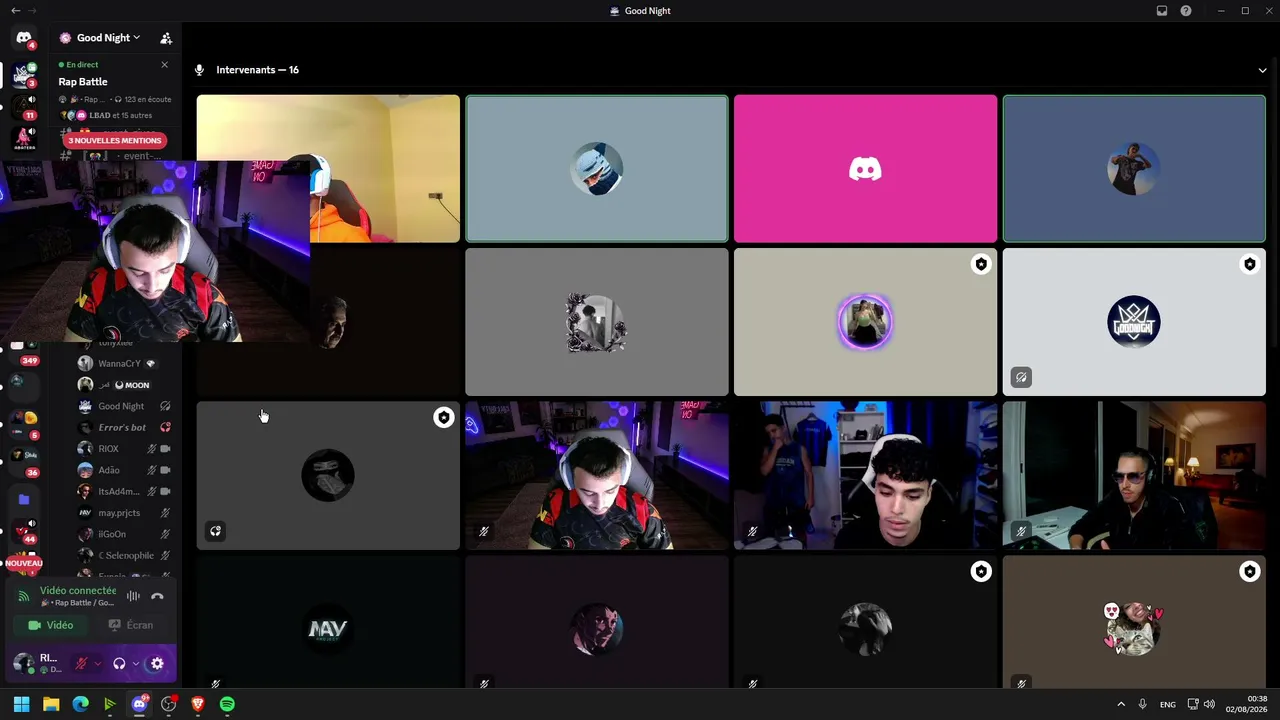Open OBS Studio from taskbar
This screenshot has height=720, width=1280.
click(169, 704)
